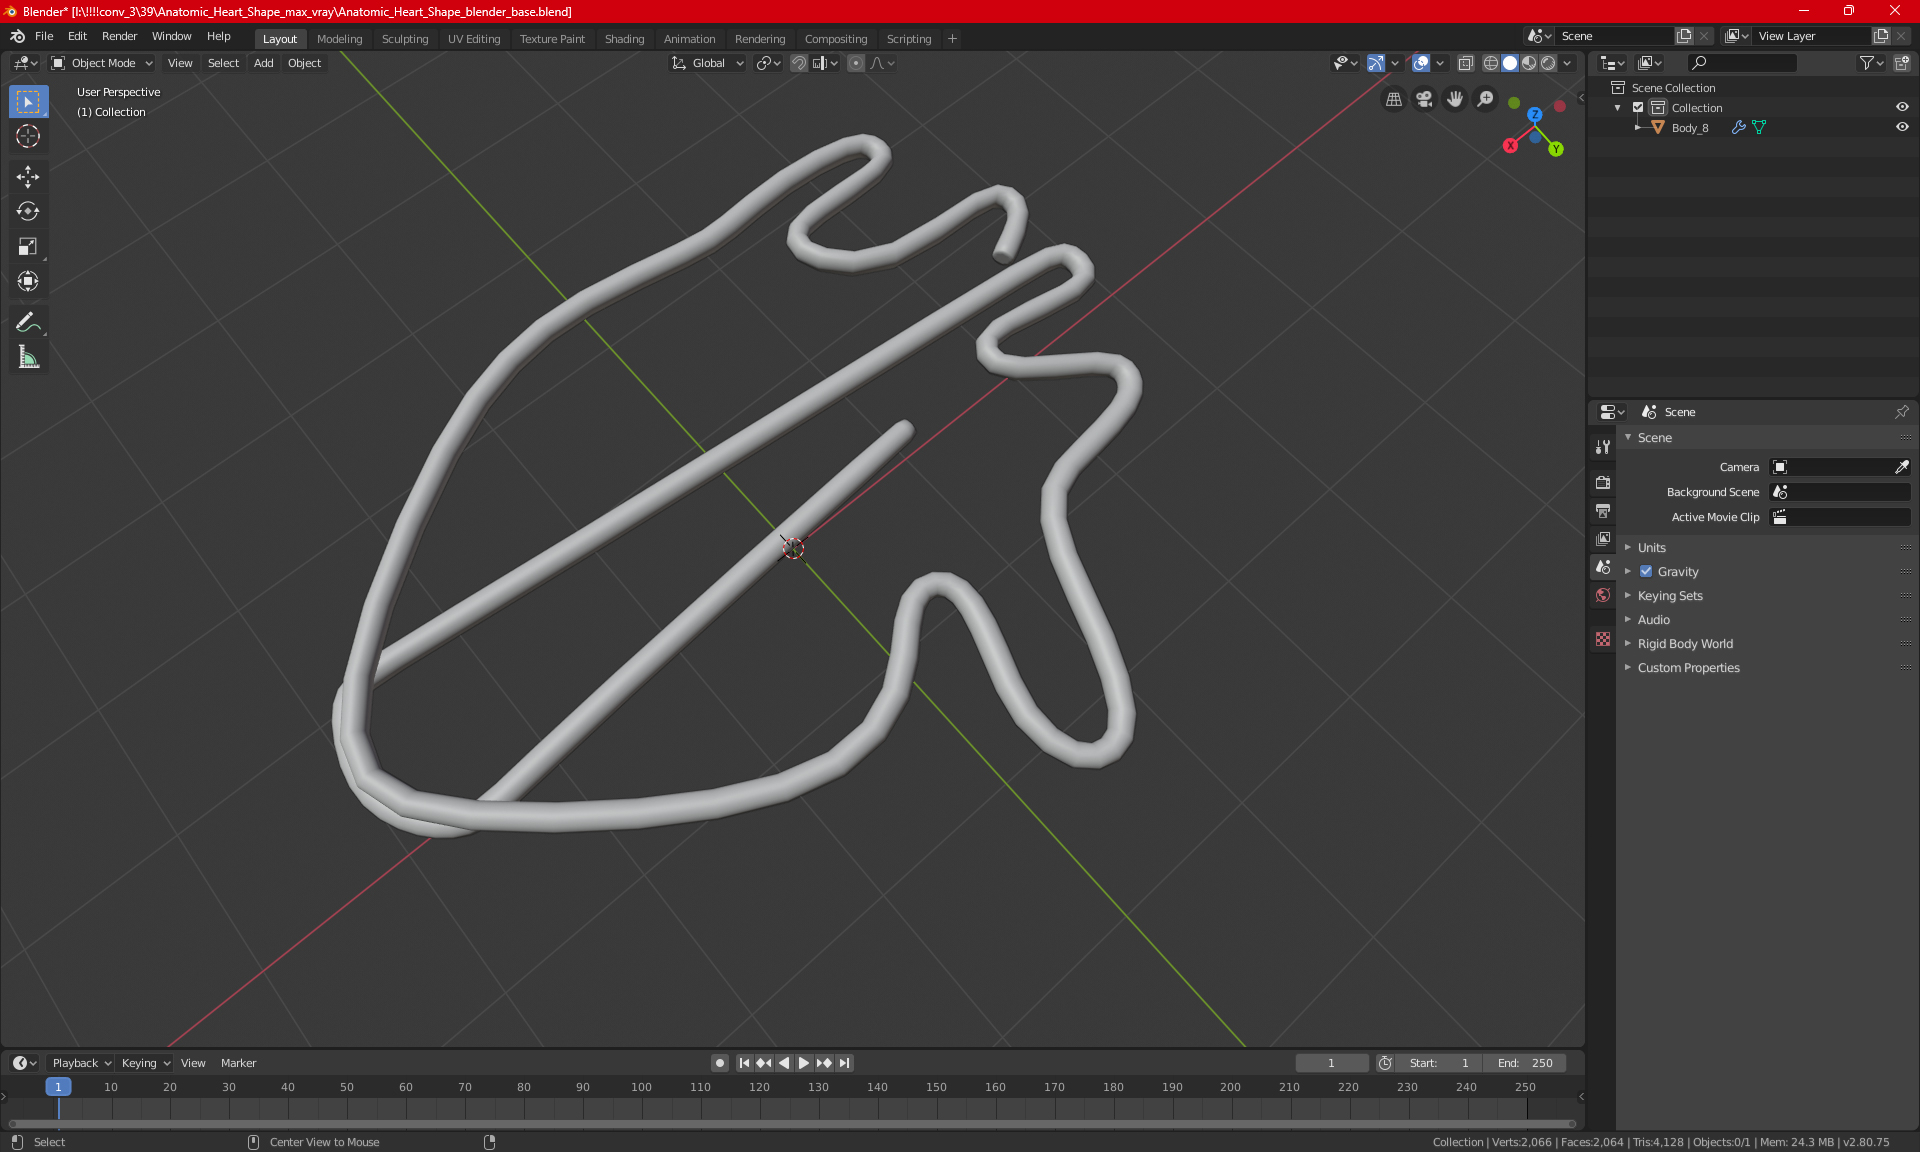Jump to the animation start
The image size is (1920, 1152).
(x=744, y=1063)
